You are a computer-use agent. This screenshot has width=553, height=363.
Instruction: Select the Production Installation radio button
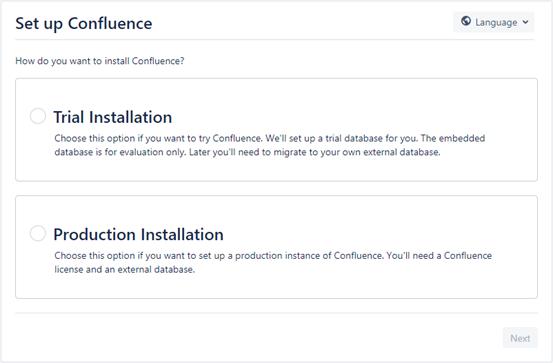coord(38,234)
